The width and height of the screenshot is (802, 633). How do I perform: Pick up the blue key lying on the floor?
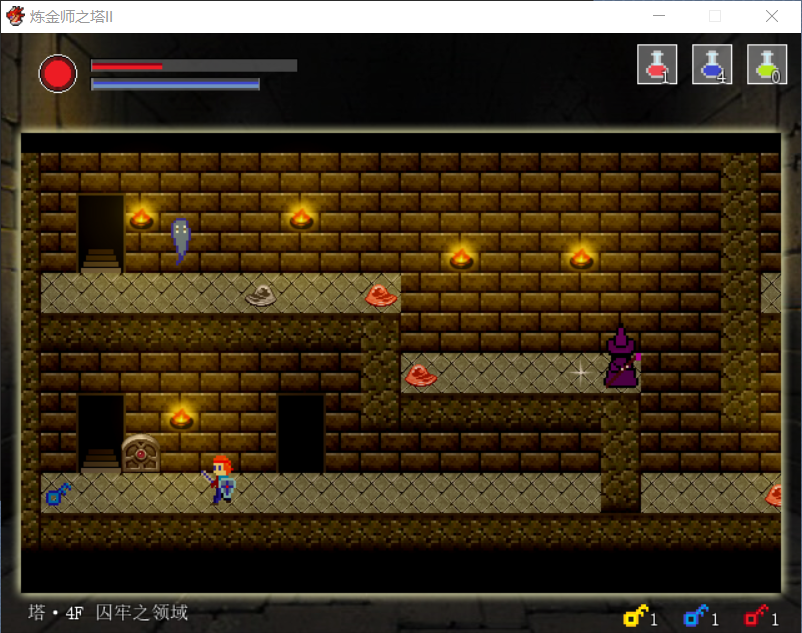tap(58, 493)
